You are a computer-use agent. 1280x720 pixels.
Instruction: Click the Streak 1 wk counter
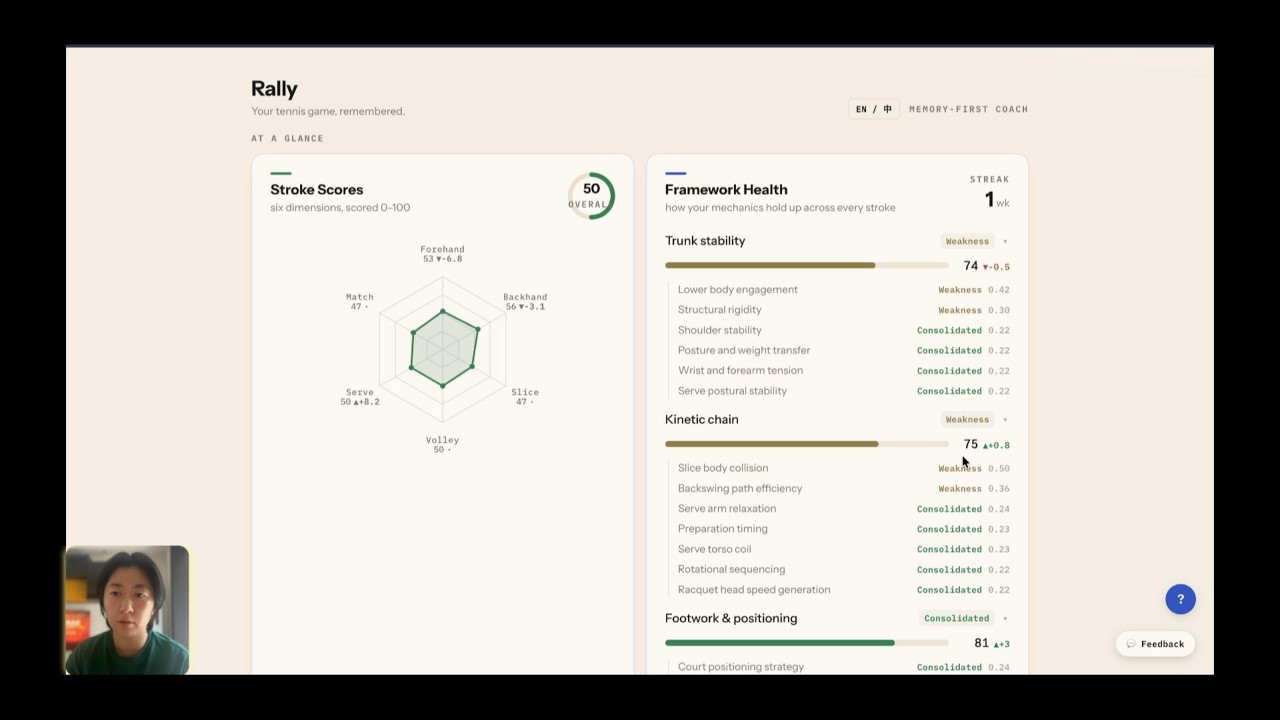tap(990, 193)
